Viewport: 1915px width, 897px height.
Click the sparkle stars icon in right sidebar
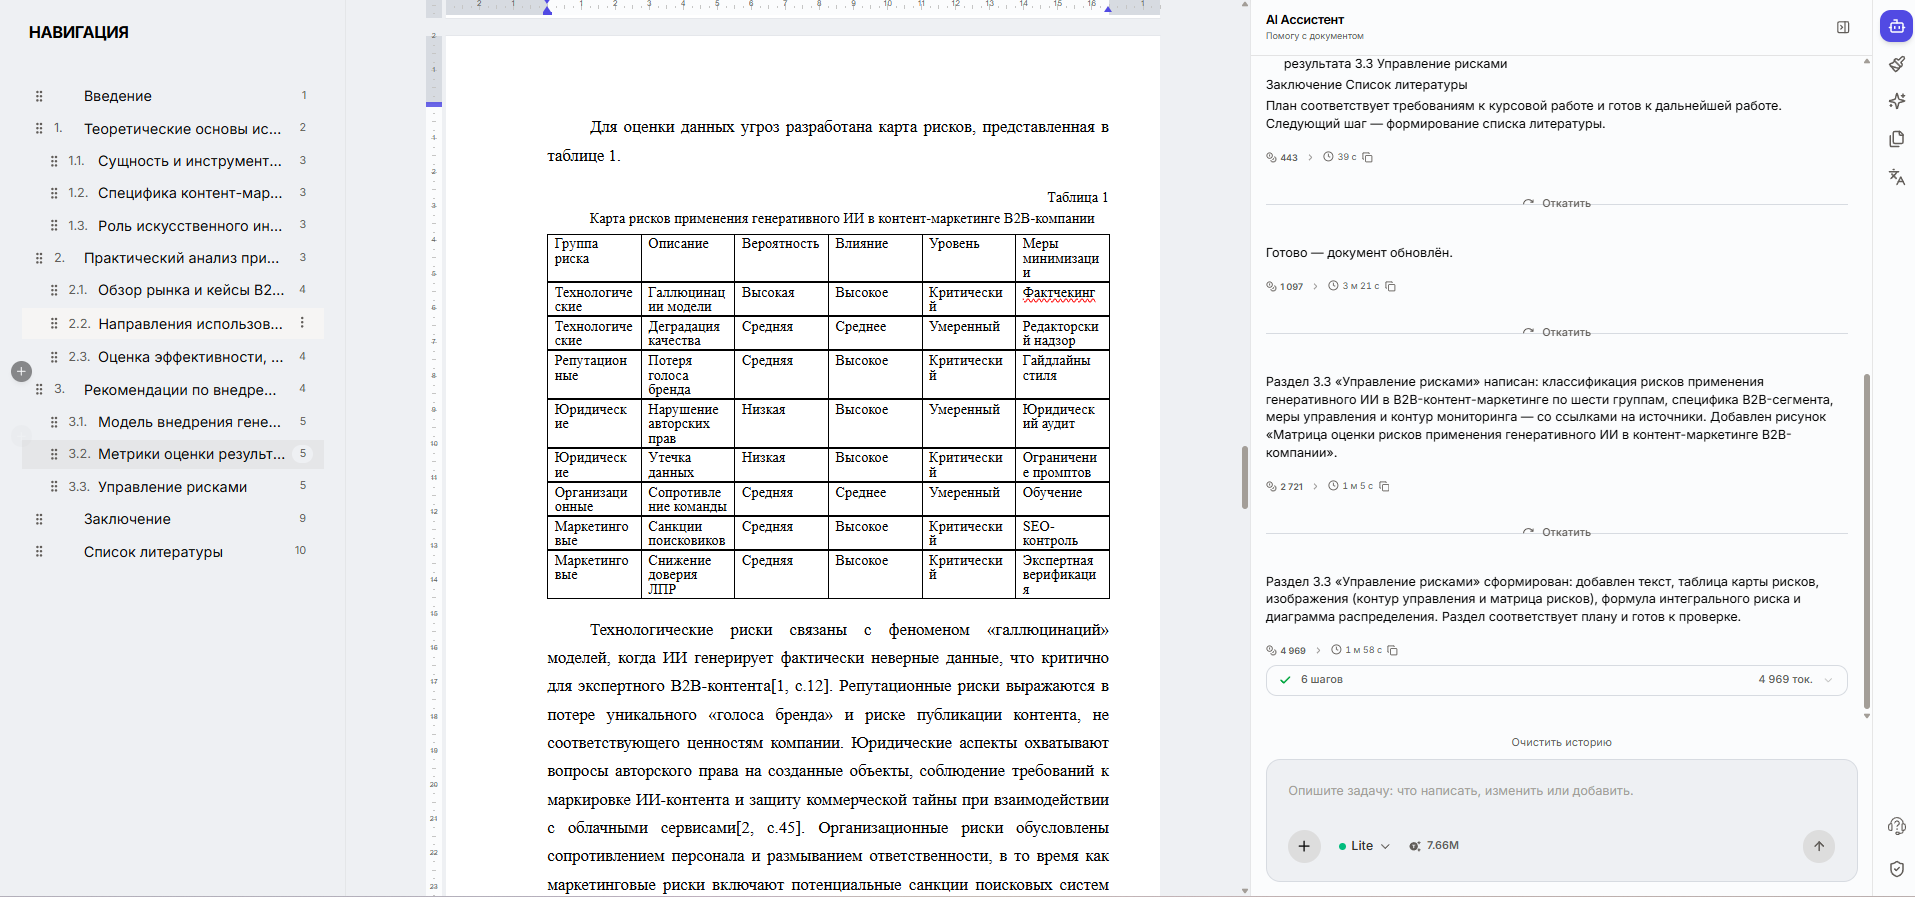(x=1896, y=101)
